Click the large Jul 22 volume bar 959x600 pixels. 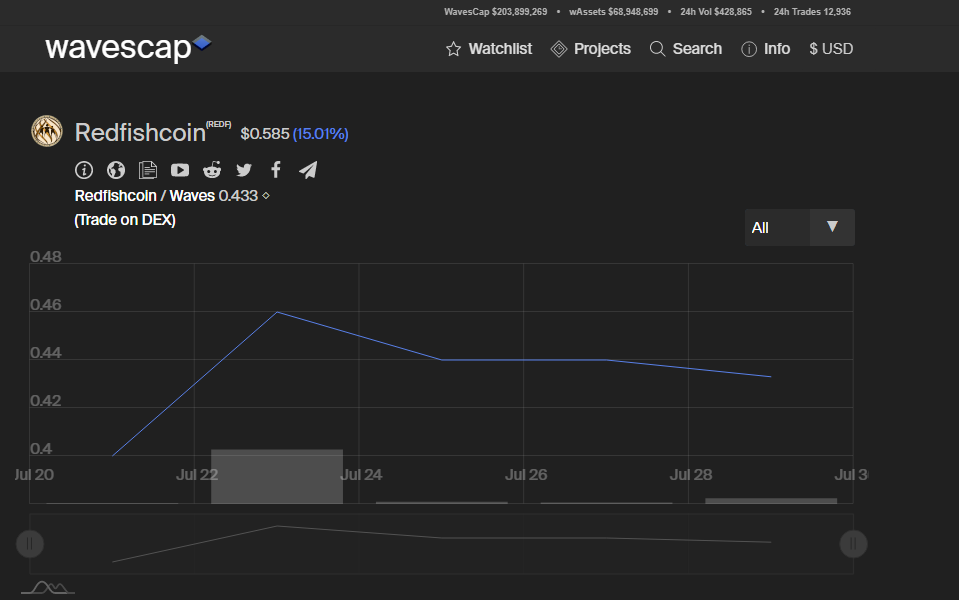[x=277, y=476]
